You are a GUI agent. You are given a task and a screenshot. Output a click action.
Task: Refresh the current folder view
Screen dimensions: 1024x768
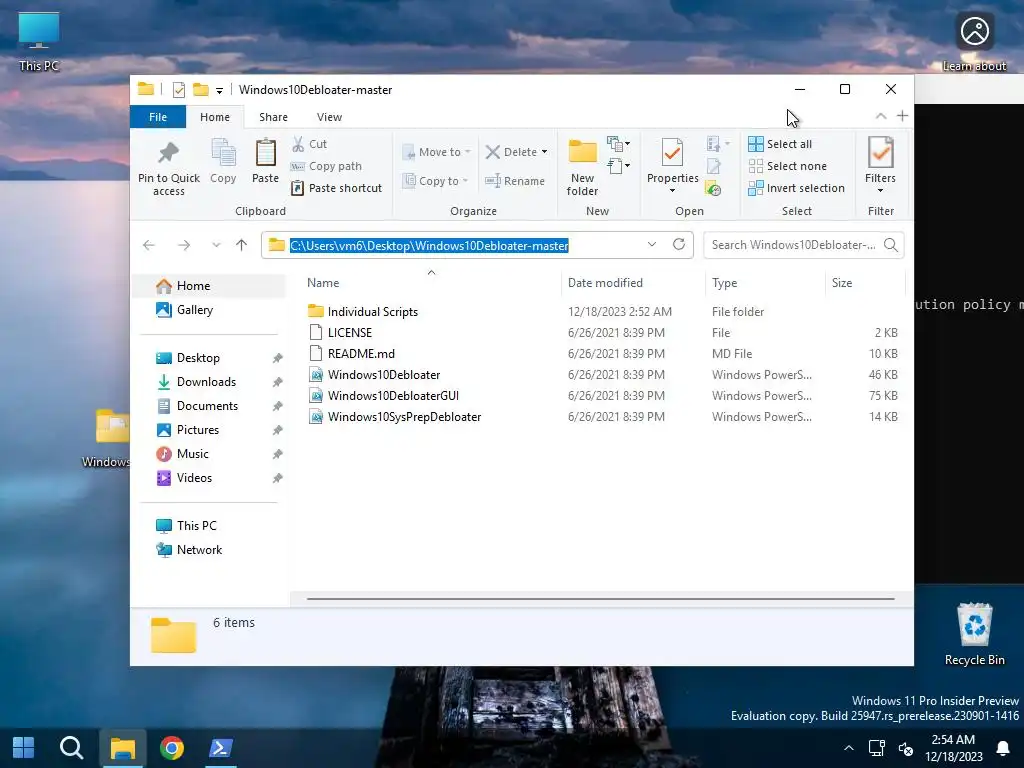coord(679,244)
